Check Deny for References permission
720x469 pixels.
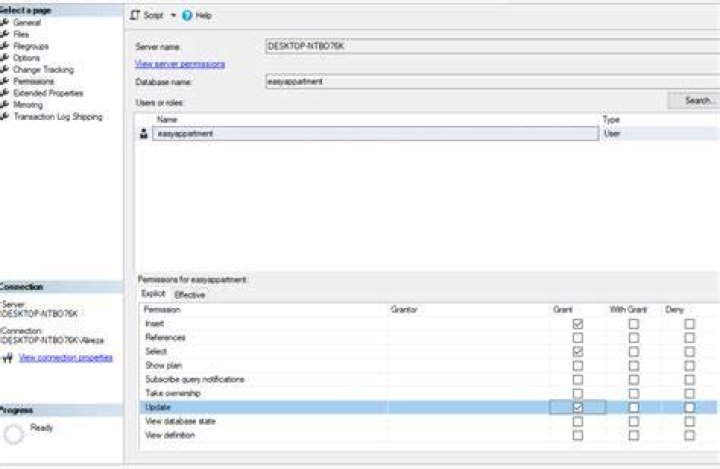click(689, 338)
